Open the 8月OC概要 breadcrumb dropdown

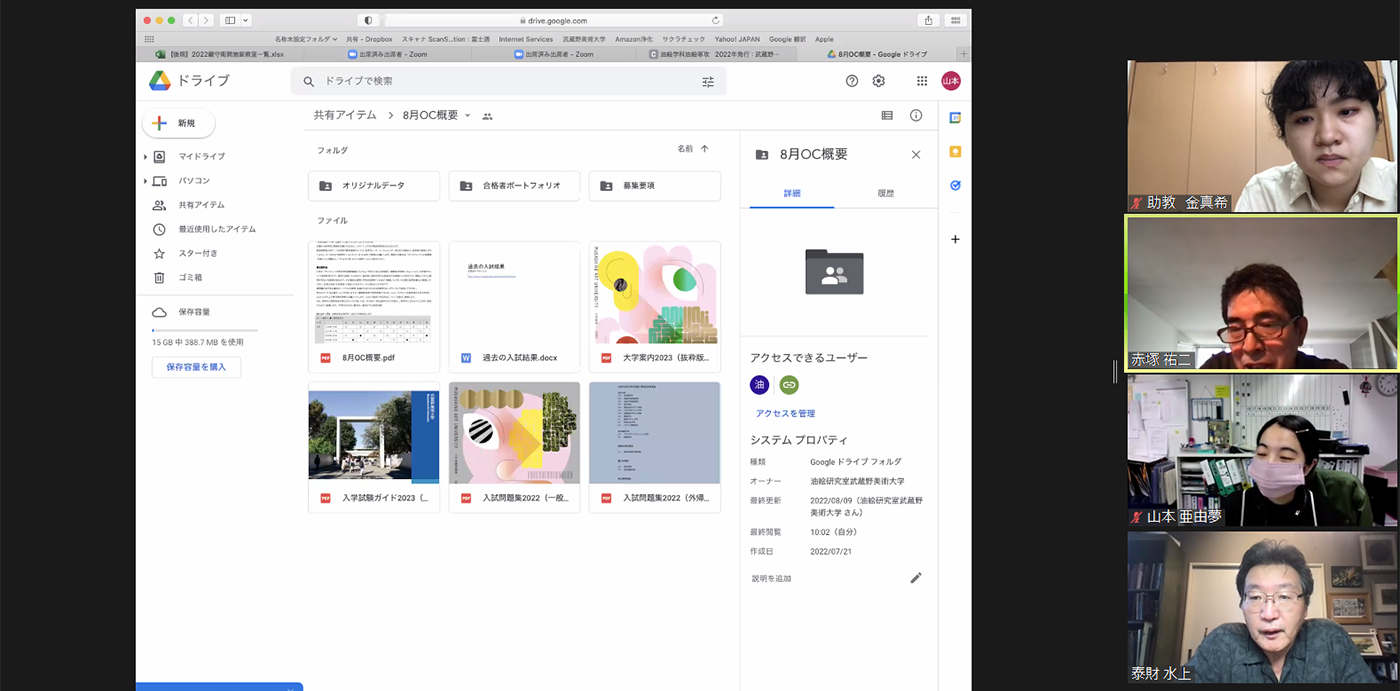coord(467,116)
